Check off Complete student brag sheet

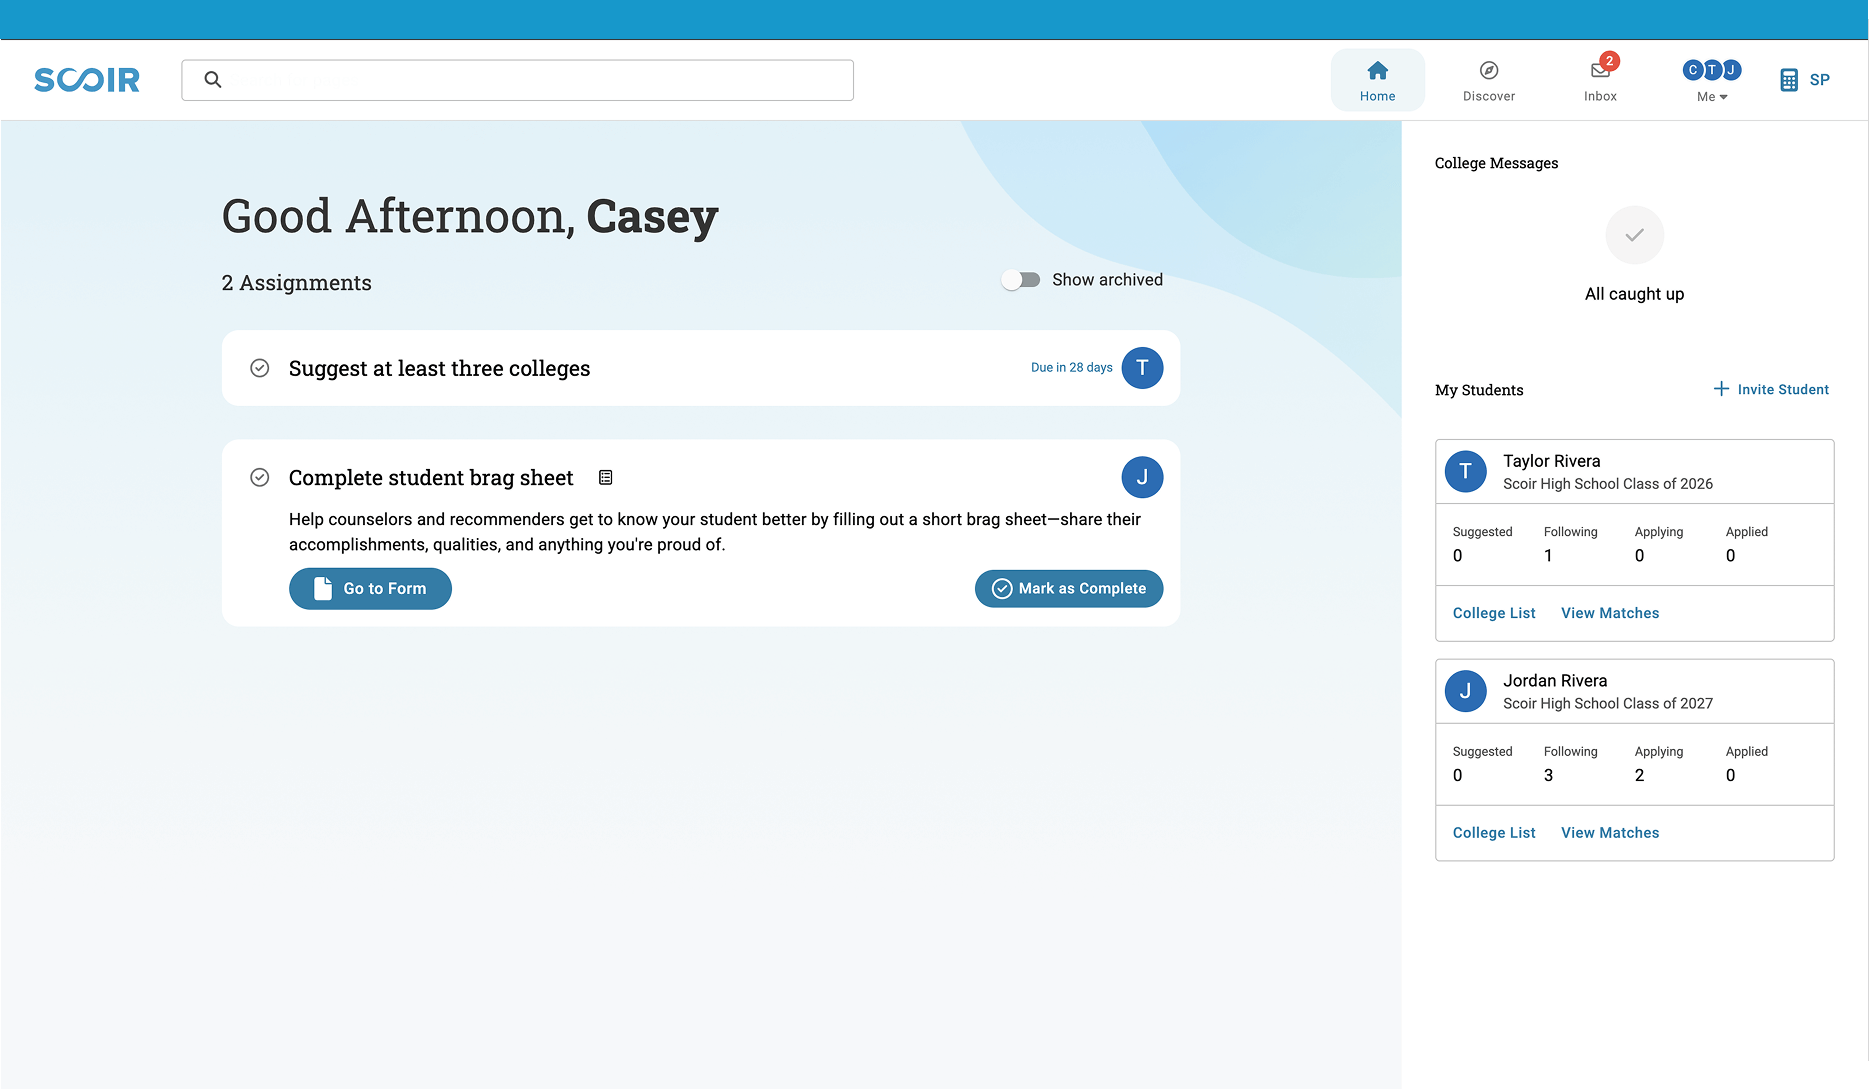click(259, 478)
